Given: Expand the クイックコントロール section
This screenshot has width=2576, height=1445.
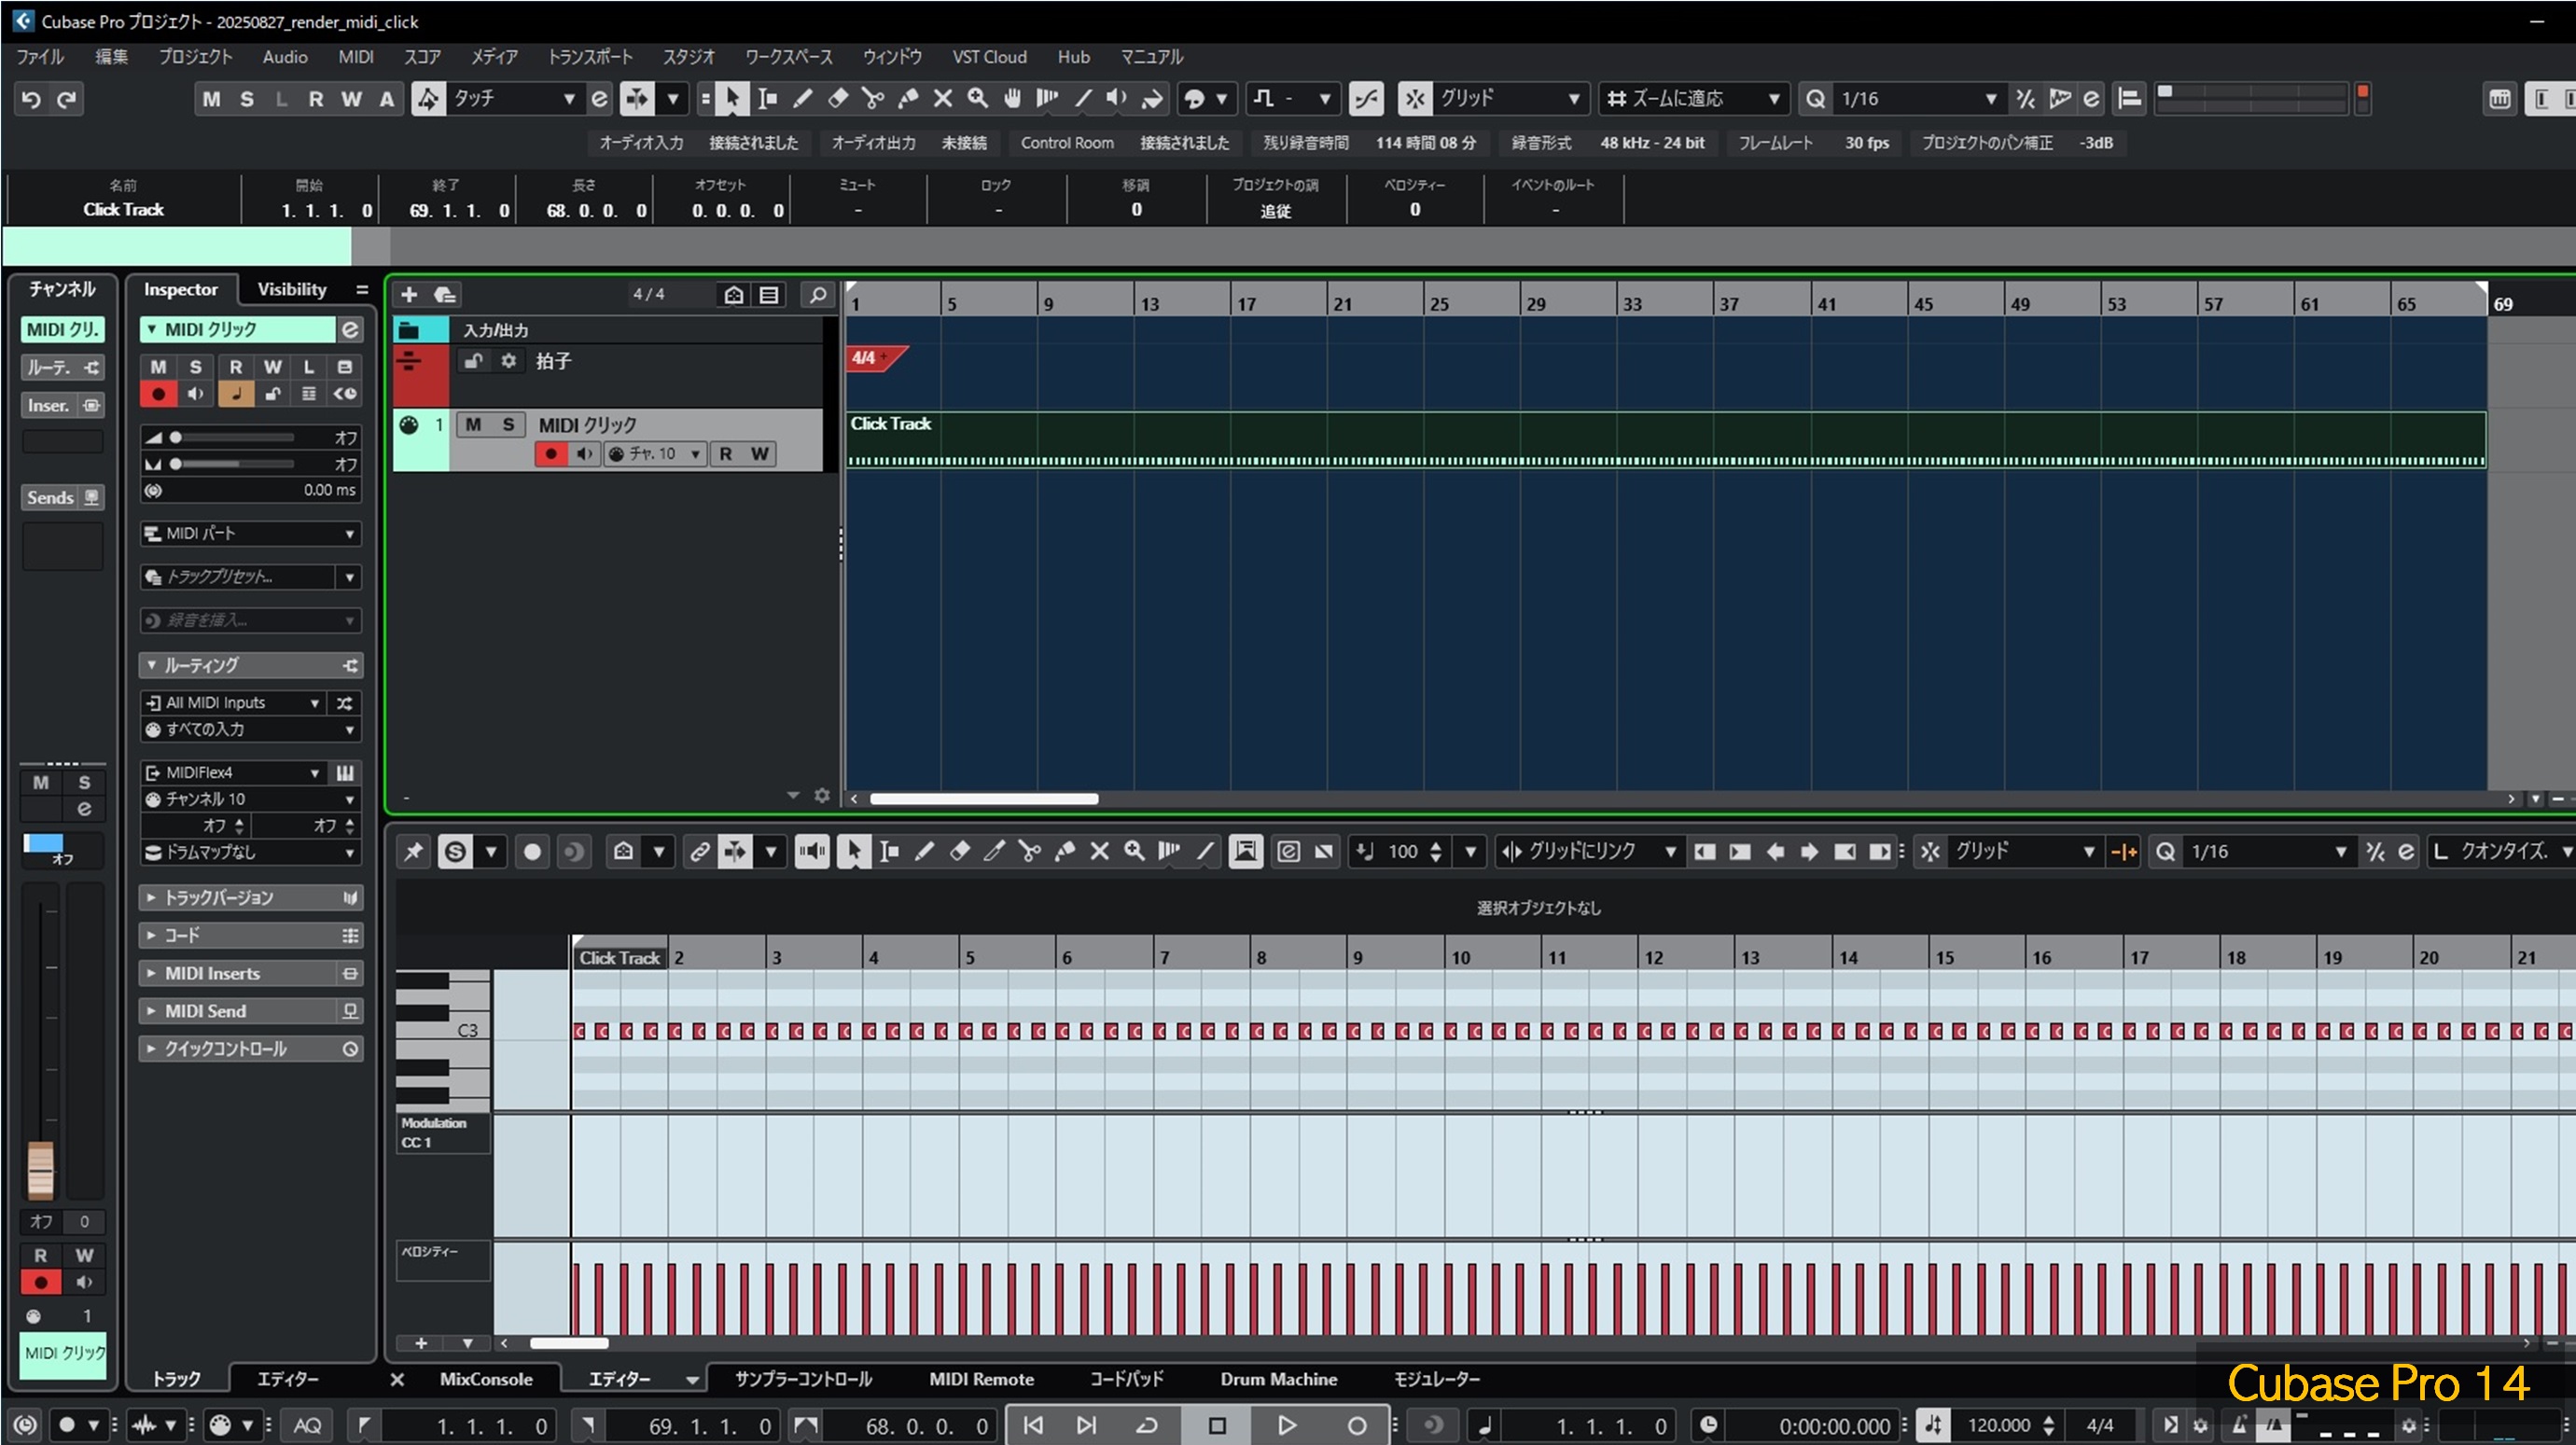Looking at the screenshot, I should click(x=250, y=1048).
